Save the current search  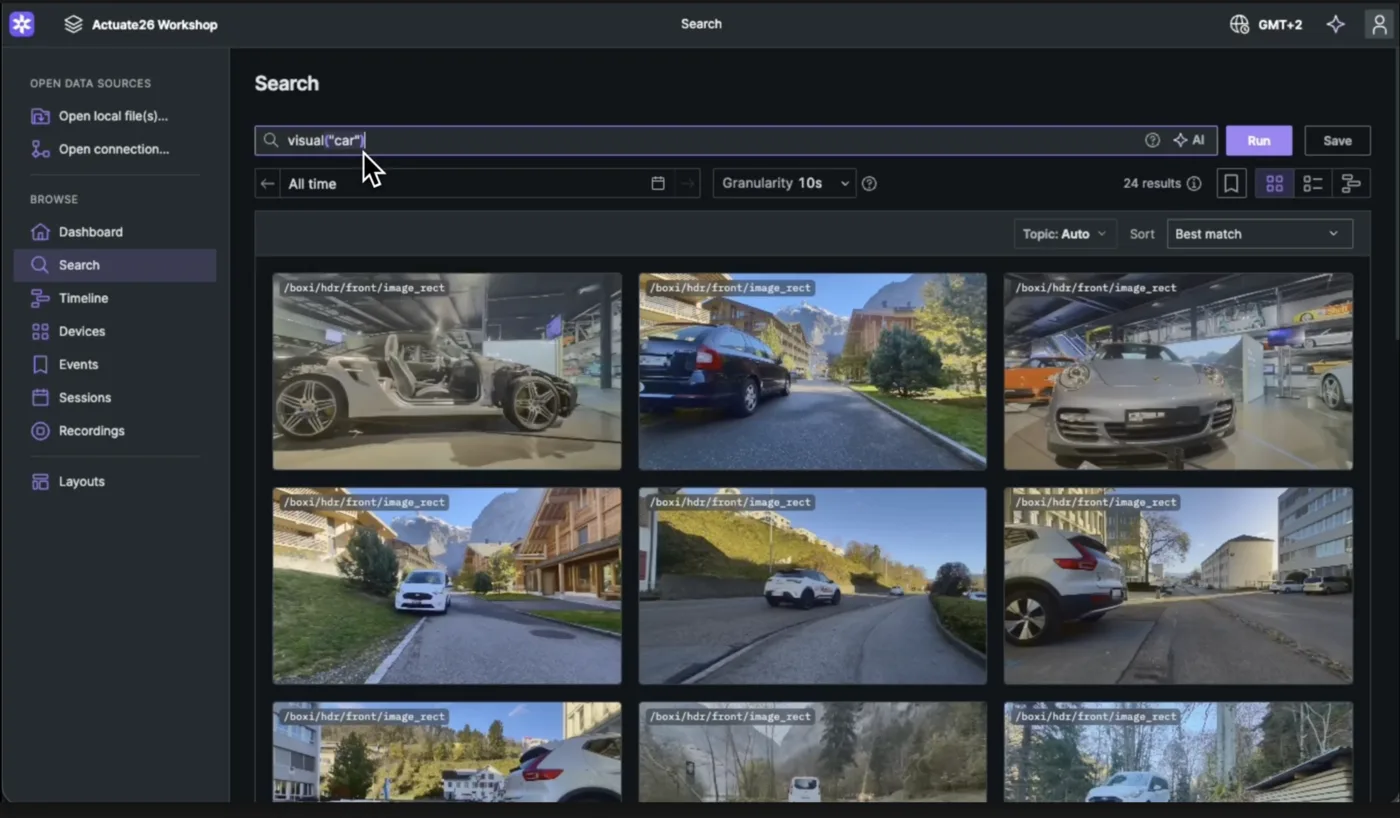tap(1337, 141)
